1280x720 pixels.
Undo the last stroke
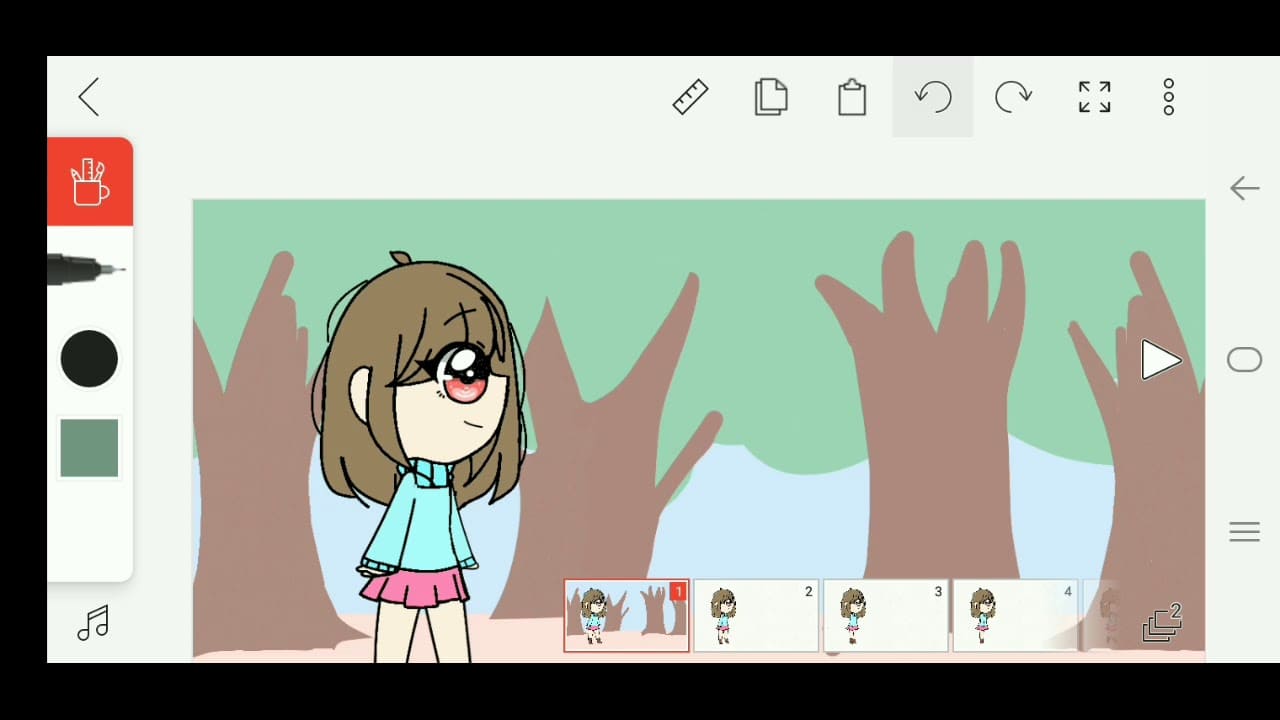(932, 97)
